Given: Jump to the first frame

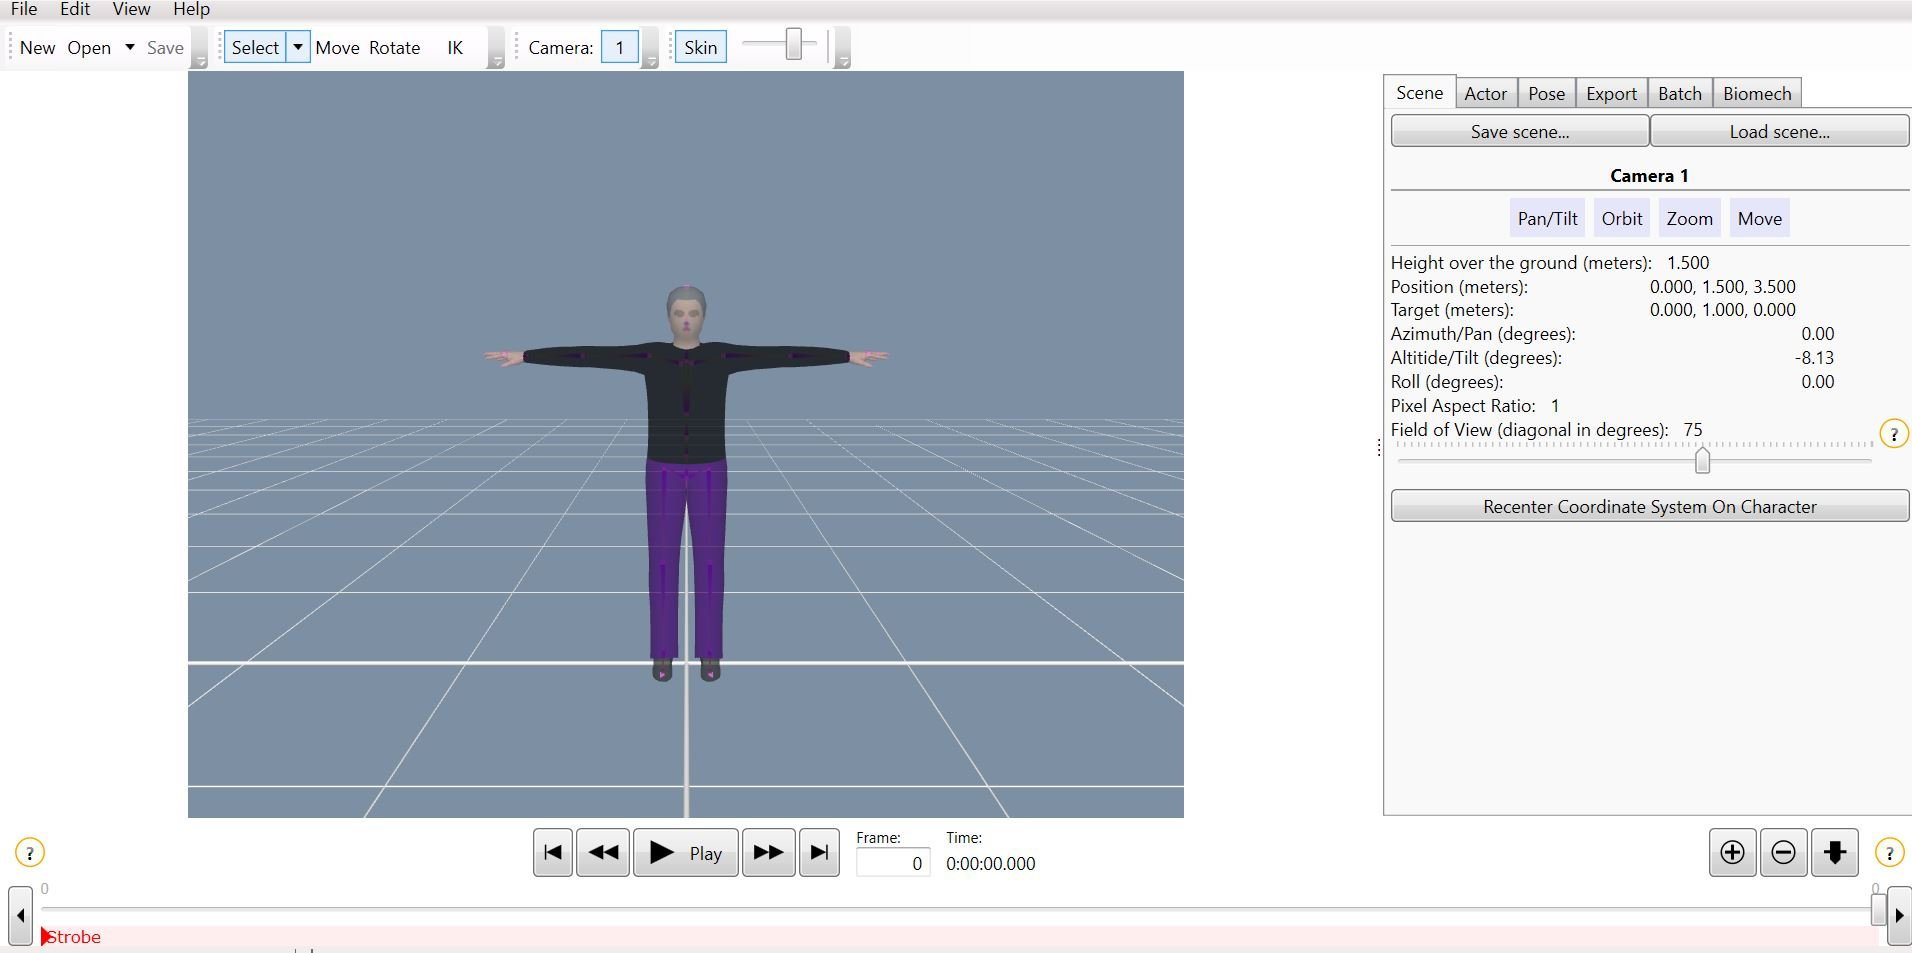Looking at the screenshot, I should coord(552,853).
